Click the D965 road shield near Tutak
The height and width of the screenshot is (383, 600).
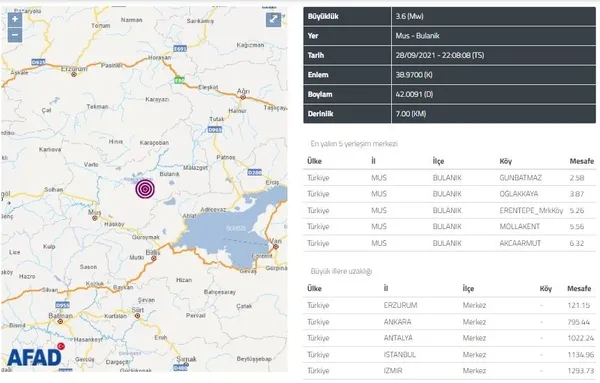coord(215,130)
